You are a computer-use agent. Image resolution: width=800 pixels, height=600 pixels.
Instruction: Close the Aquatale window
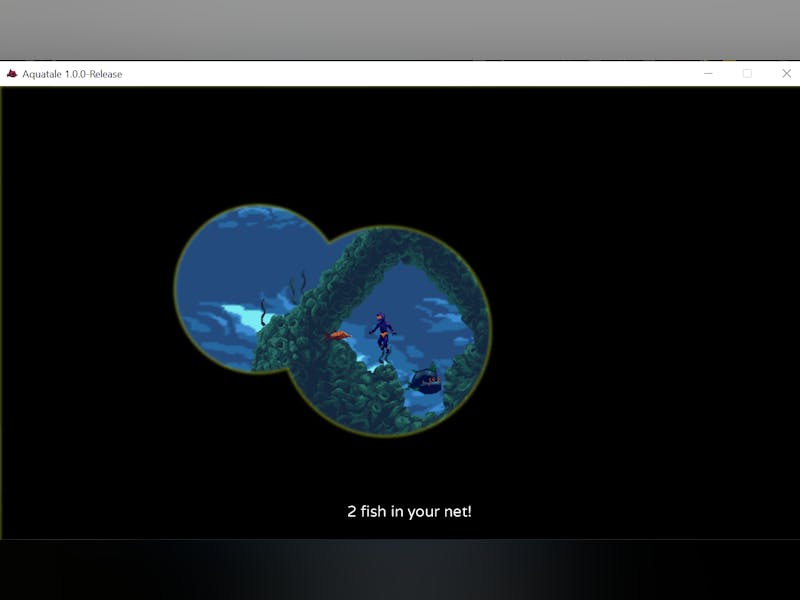tap(786, 73)
